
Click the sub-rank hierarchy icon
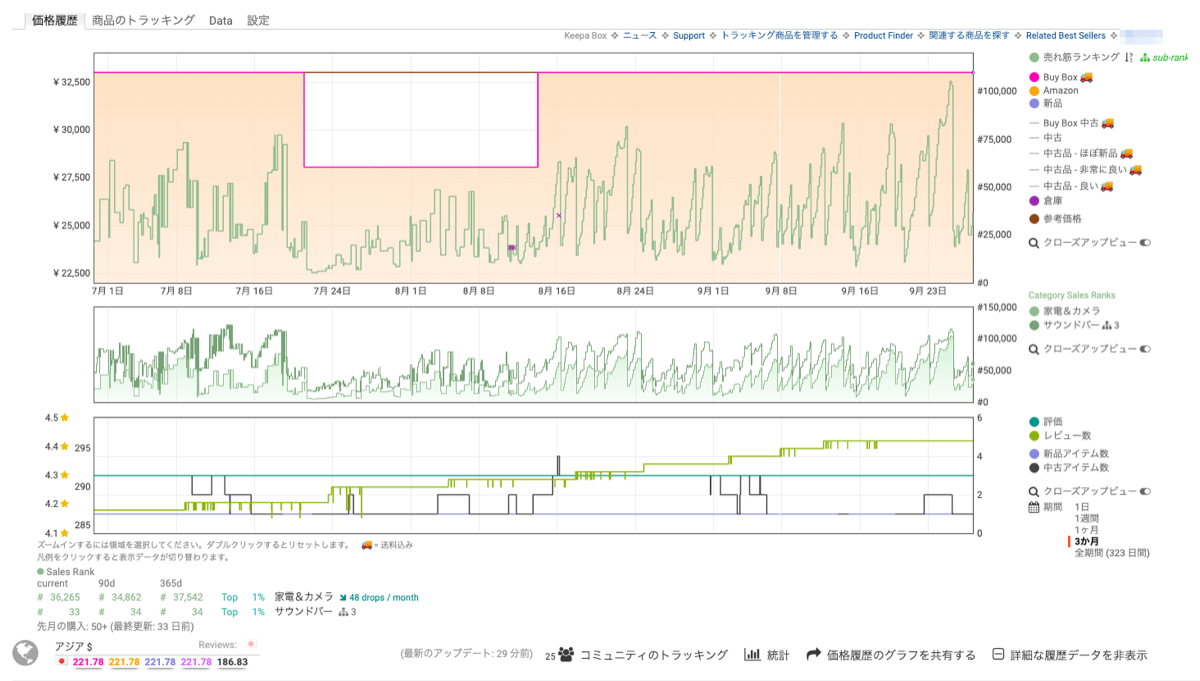pyautogui.click(x=1145, y=58)
